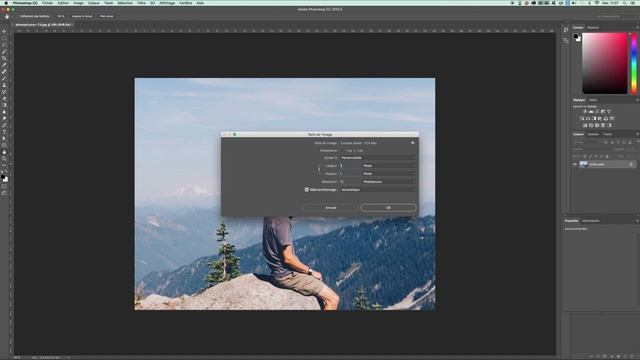Toggle lock transparent pixels in Calques panel
The width and height of the screenshot is (640, 360).
pyautogui.click(x=585, y=156)
